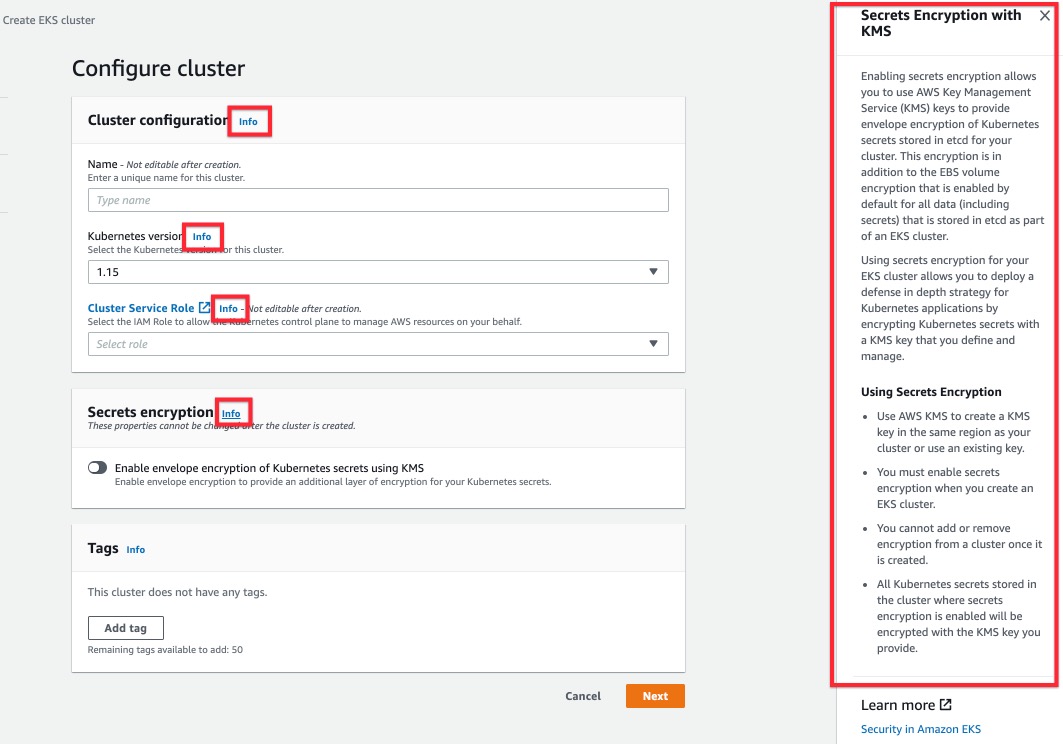Click 'Enter a unique name for this cluster.' text
Screen dimensions: 1063x744
(166, 178)
